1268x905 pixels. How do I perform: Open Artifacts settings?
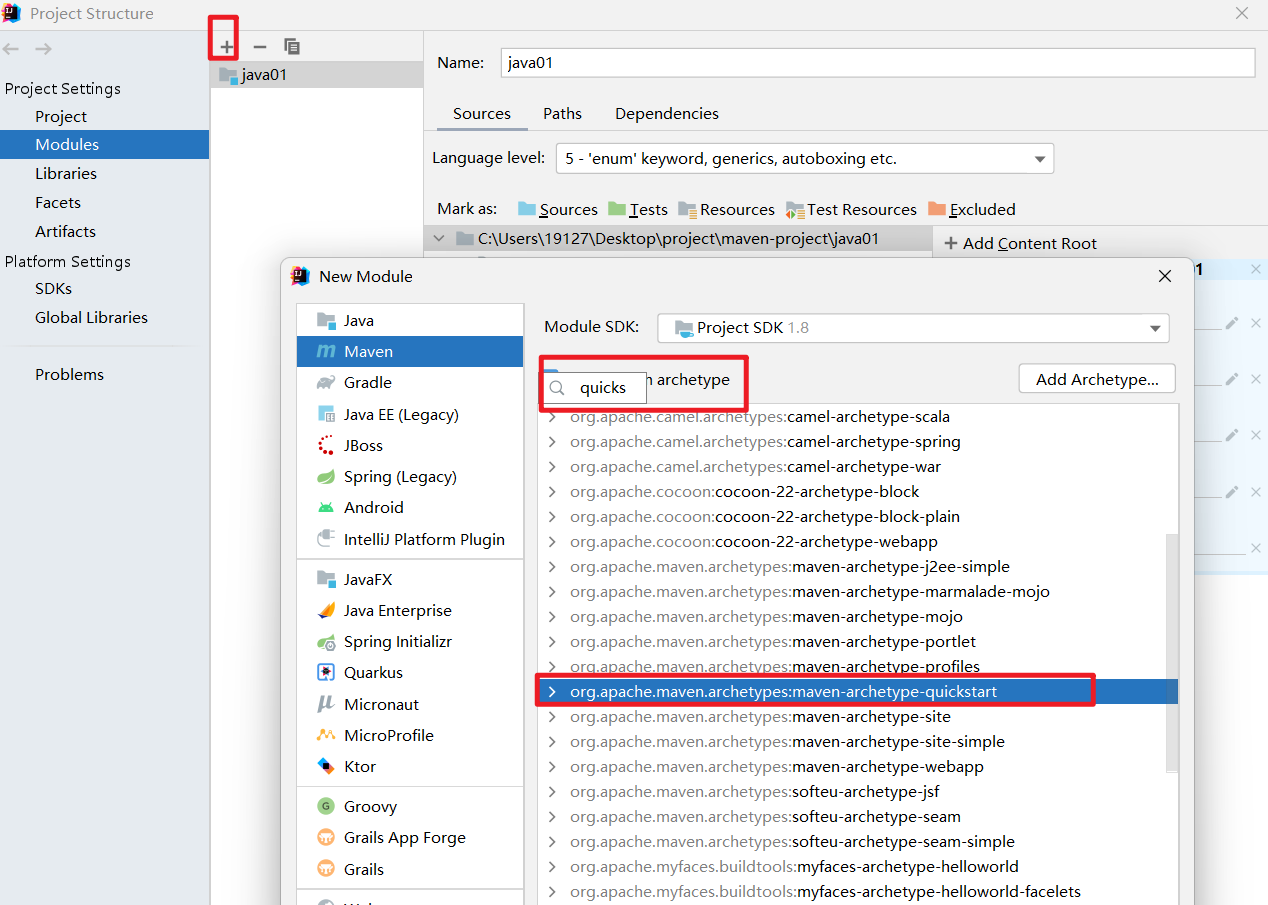pos(65,231)
